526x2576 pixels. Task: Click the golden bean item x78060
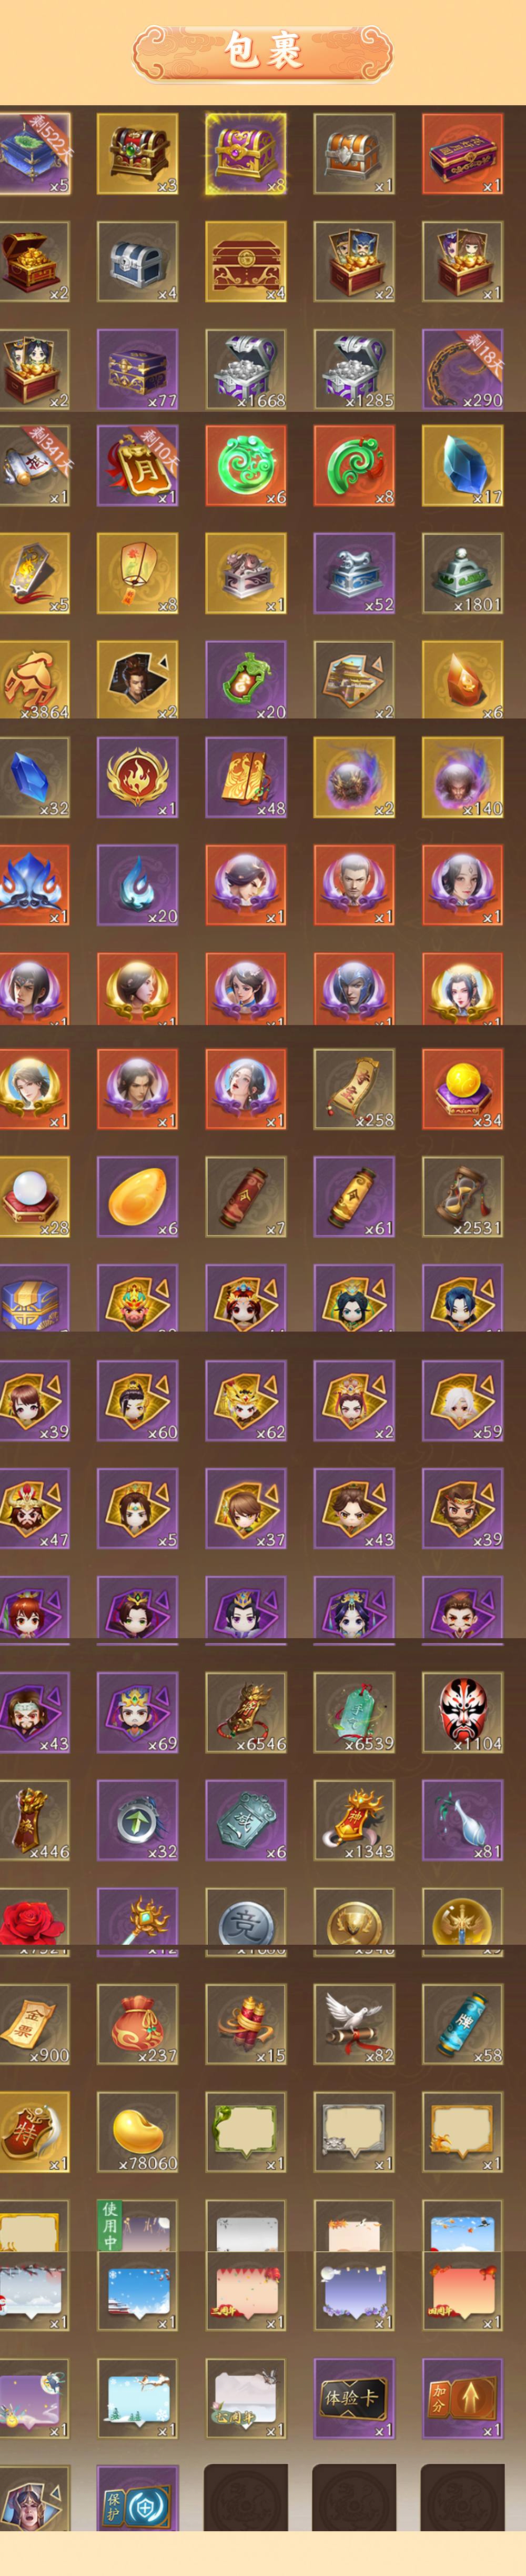point(137,2131)
